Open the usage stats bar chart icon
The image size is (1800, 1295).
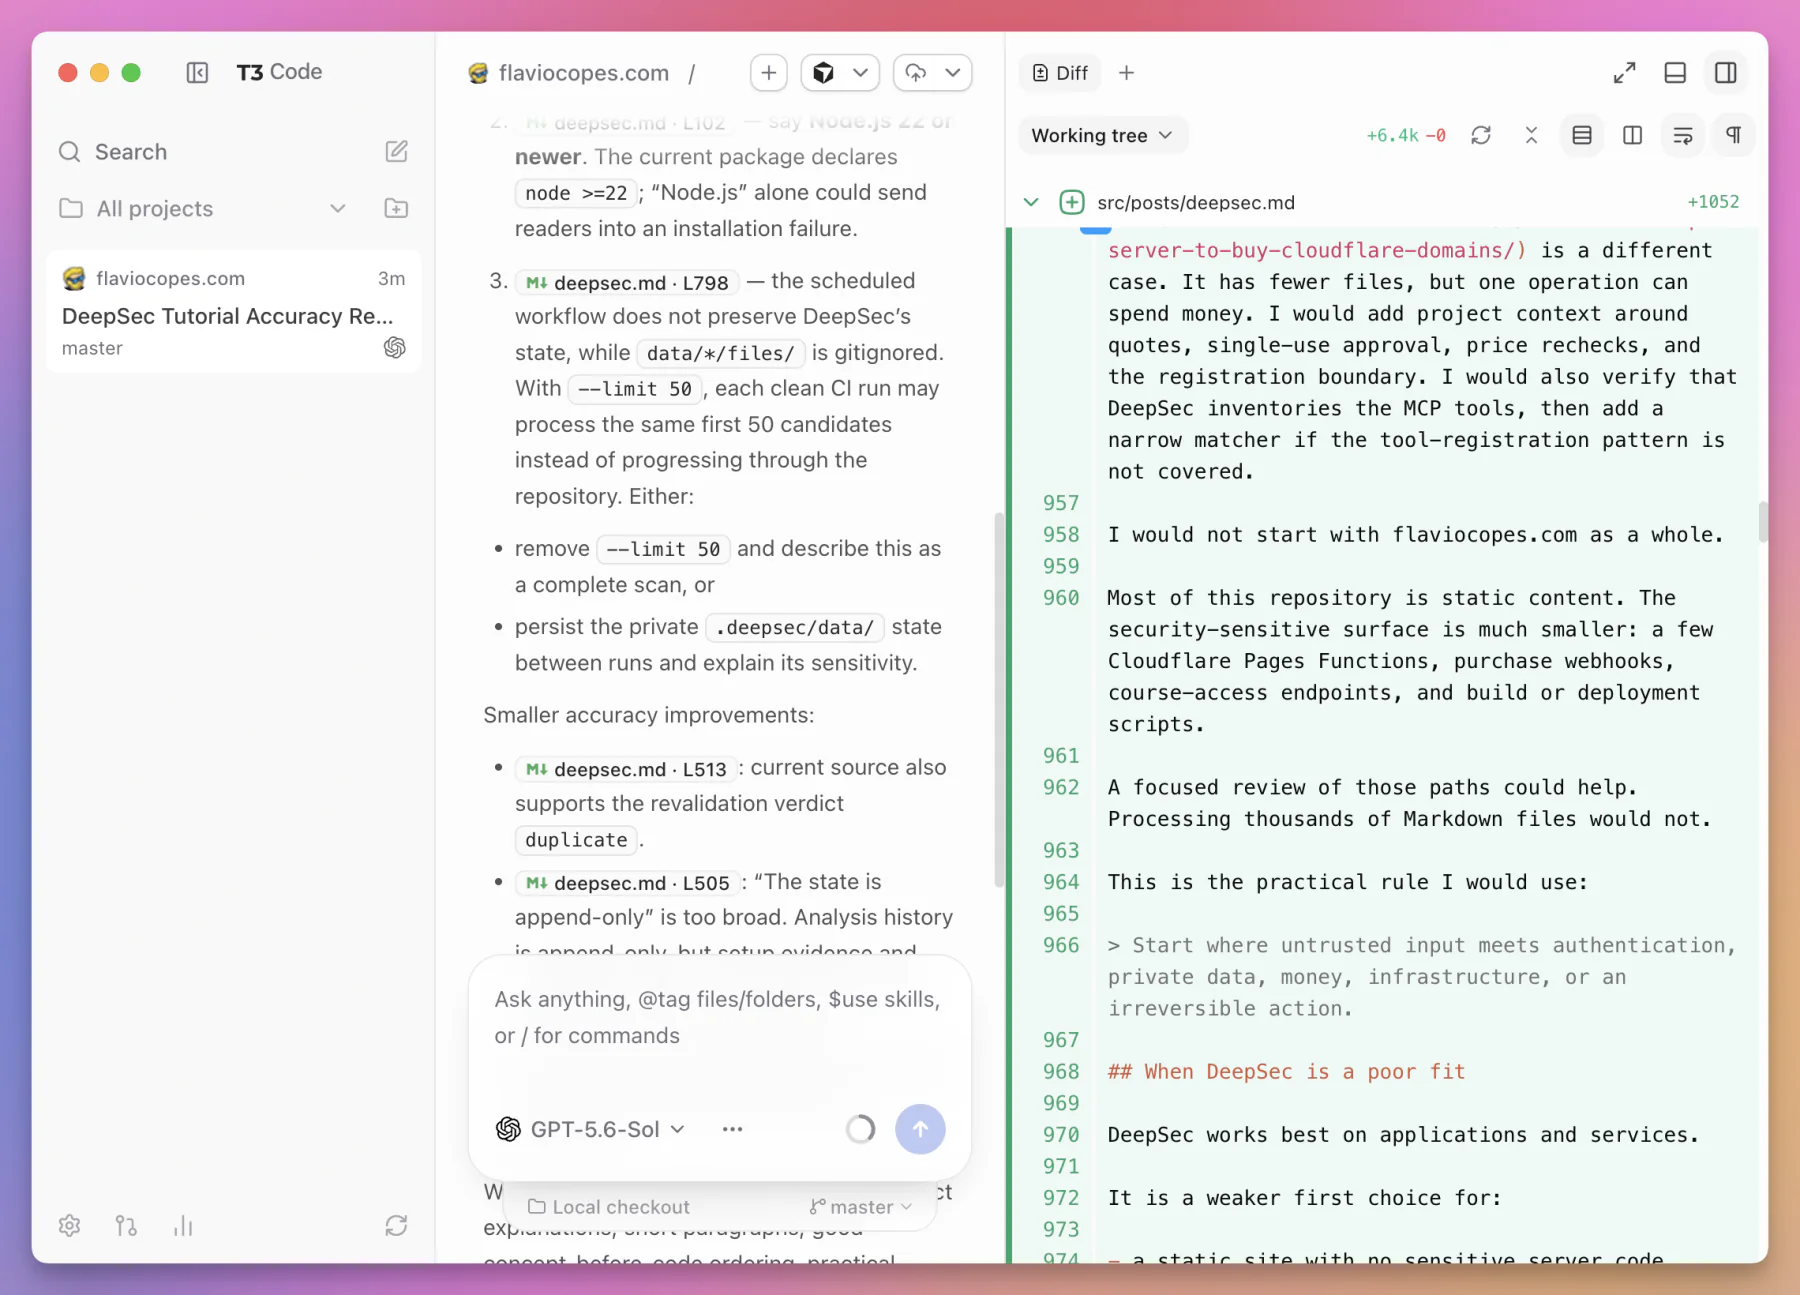183,1225
